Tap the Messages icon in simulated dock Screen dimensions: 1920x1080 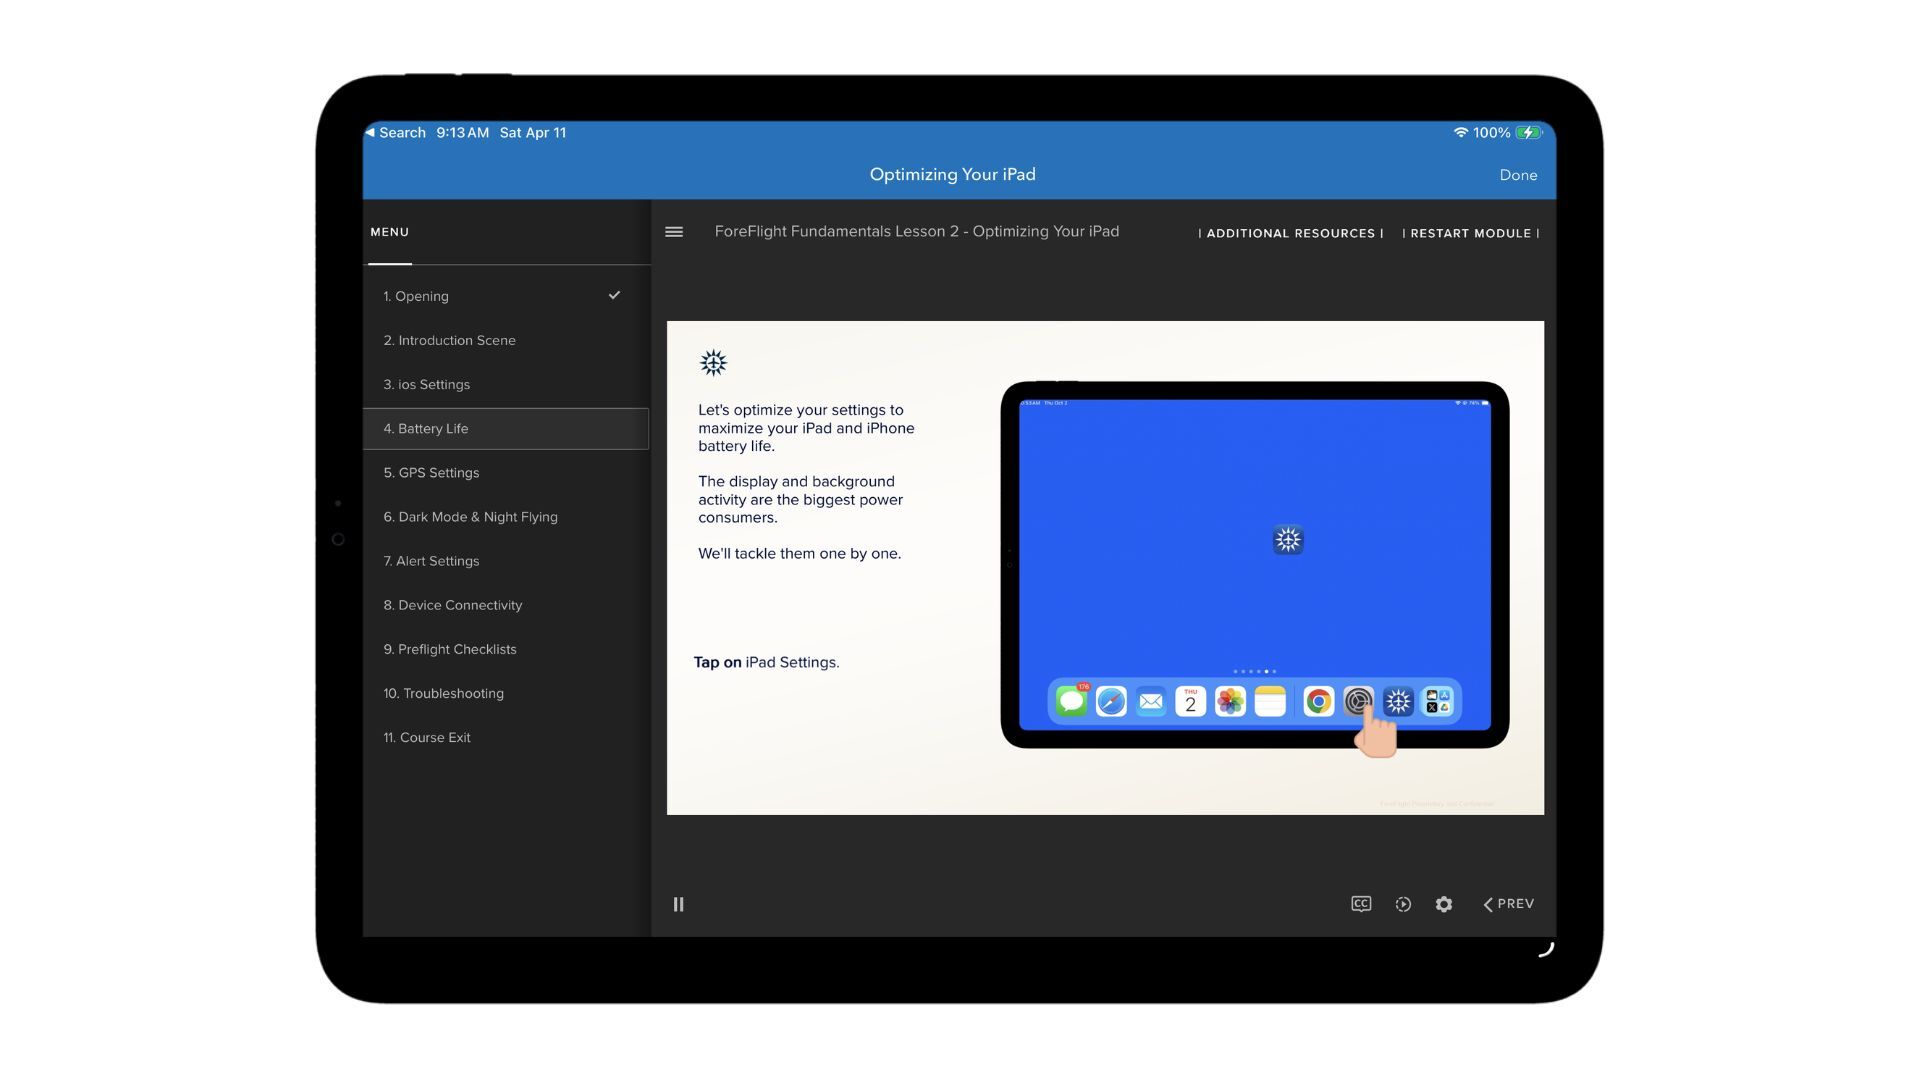tap(1071, 702)
